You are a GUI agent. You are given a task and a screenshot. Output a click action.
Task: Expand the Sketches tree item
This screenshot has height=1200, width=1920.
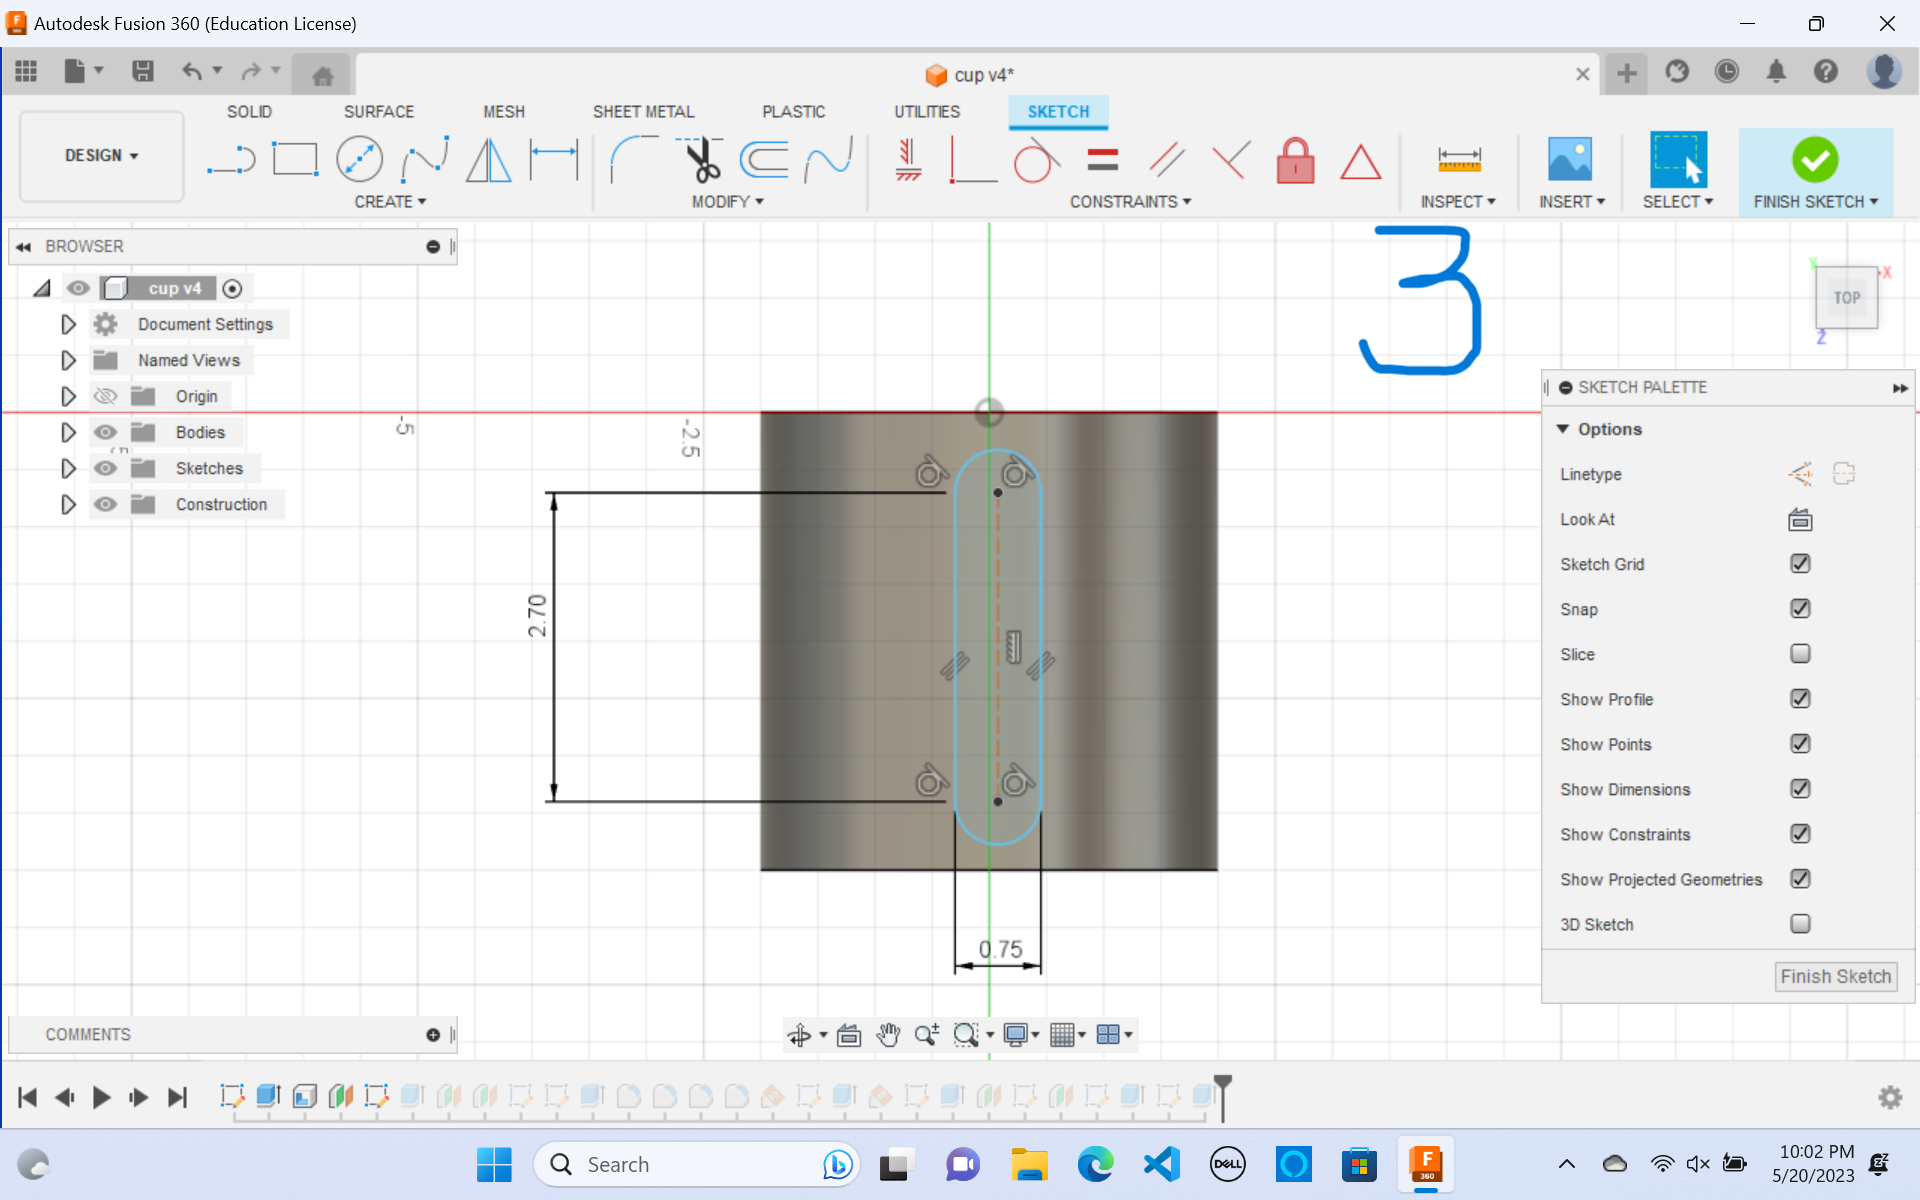coord(69,467)
